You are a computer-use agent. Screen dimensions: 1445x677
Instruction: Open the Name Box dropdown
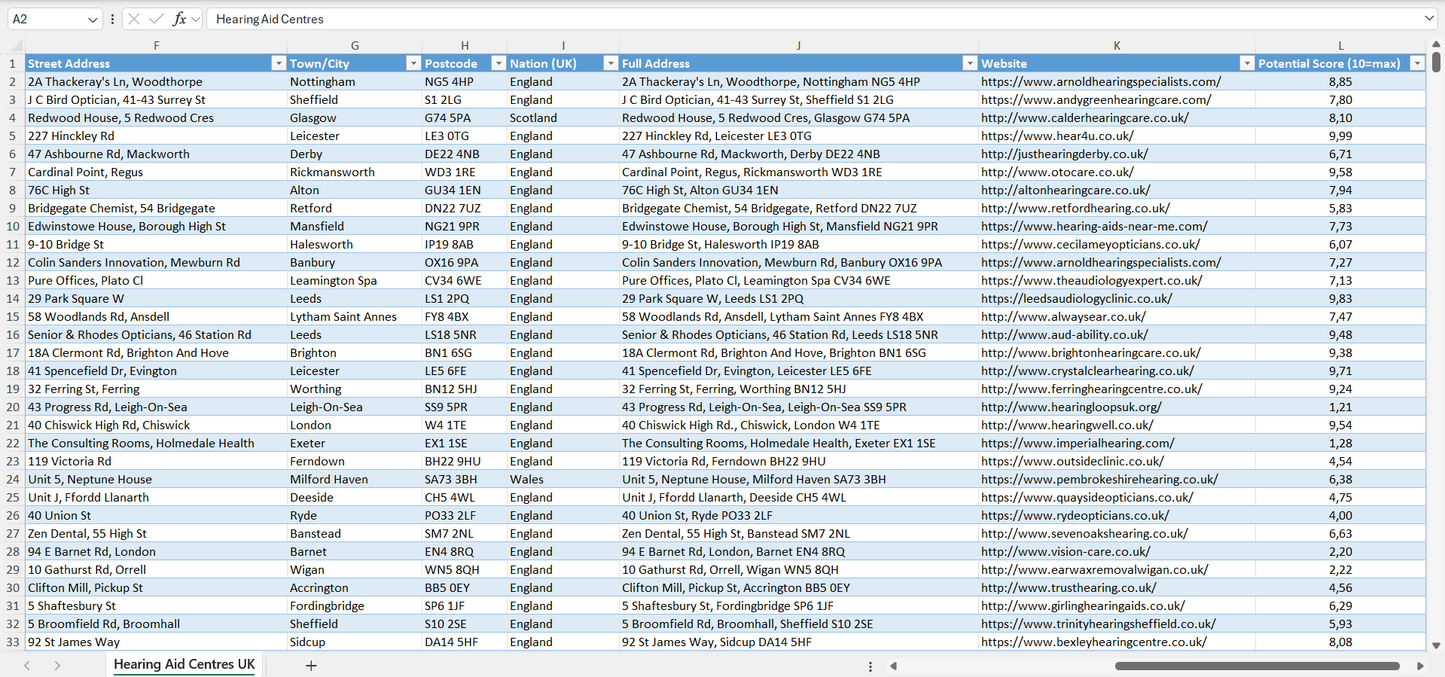(95, 18)
